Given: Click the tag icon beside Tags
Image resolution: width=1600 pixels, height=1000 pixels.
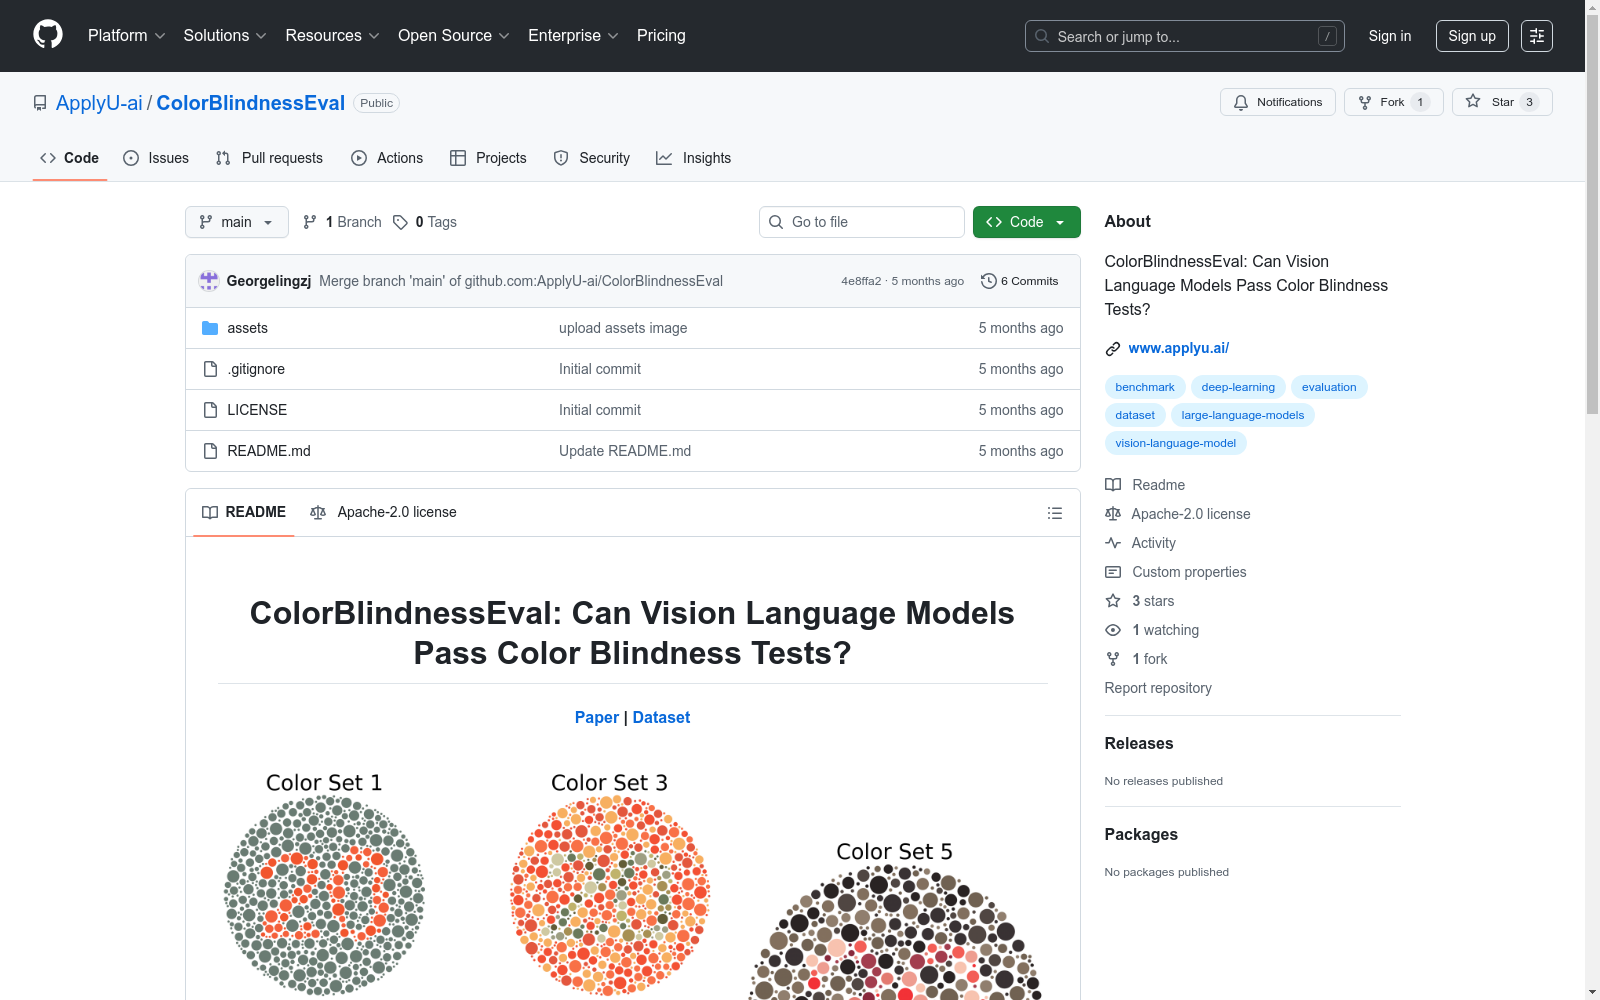Looking at the screenshot, I should (400, 222).
